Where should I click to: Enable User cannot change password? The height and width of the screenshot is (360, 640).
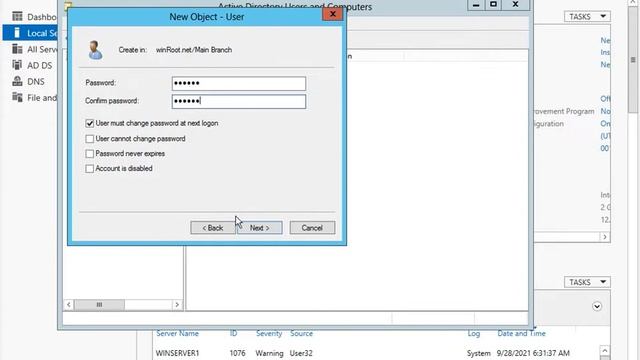pyautogui.click(x=89, y=139)
